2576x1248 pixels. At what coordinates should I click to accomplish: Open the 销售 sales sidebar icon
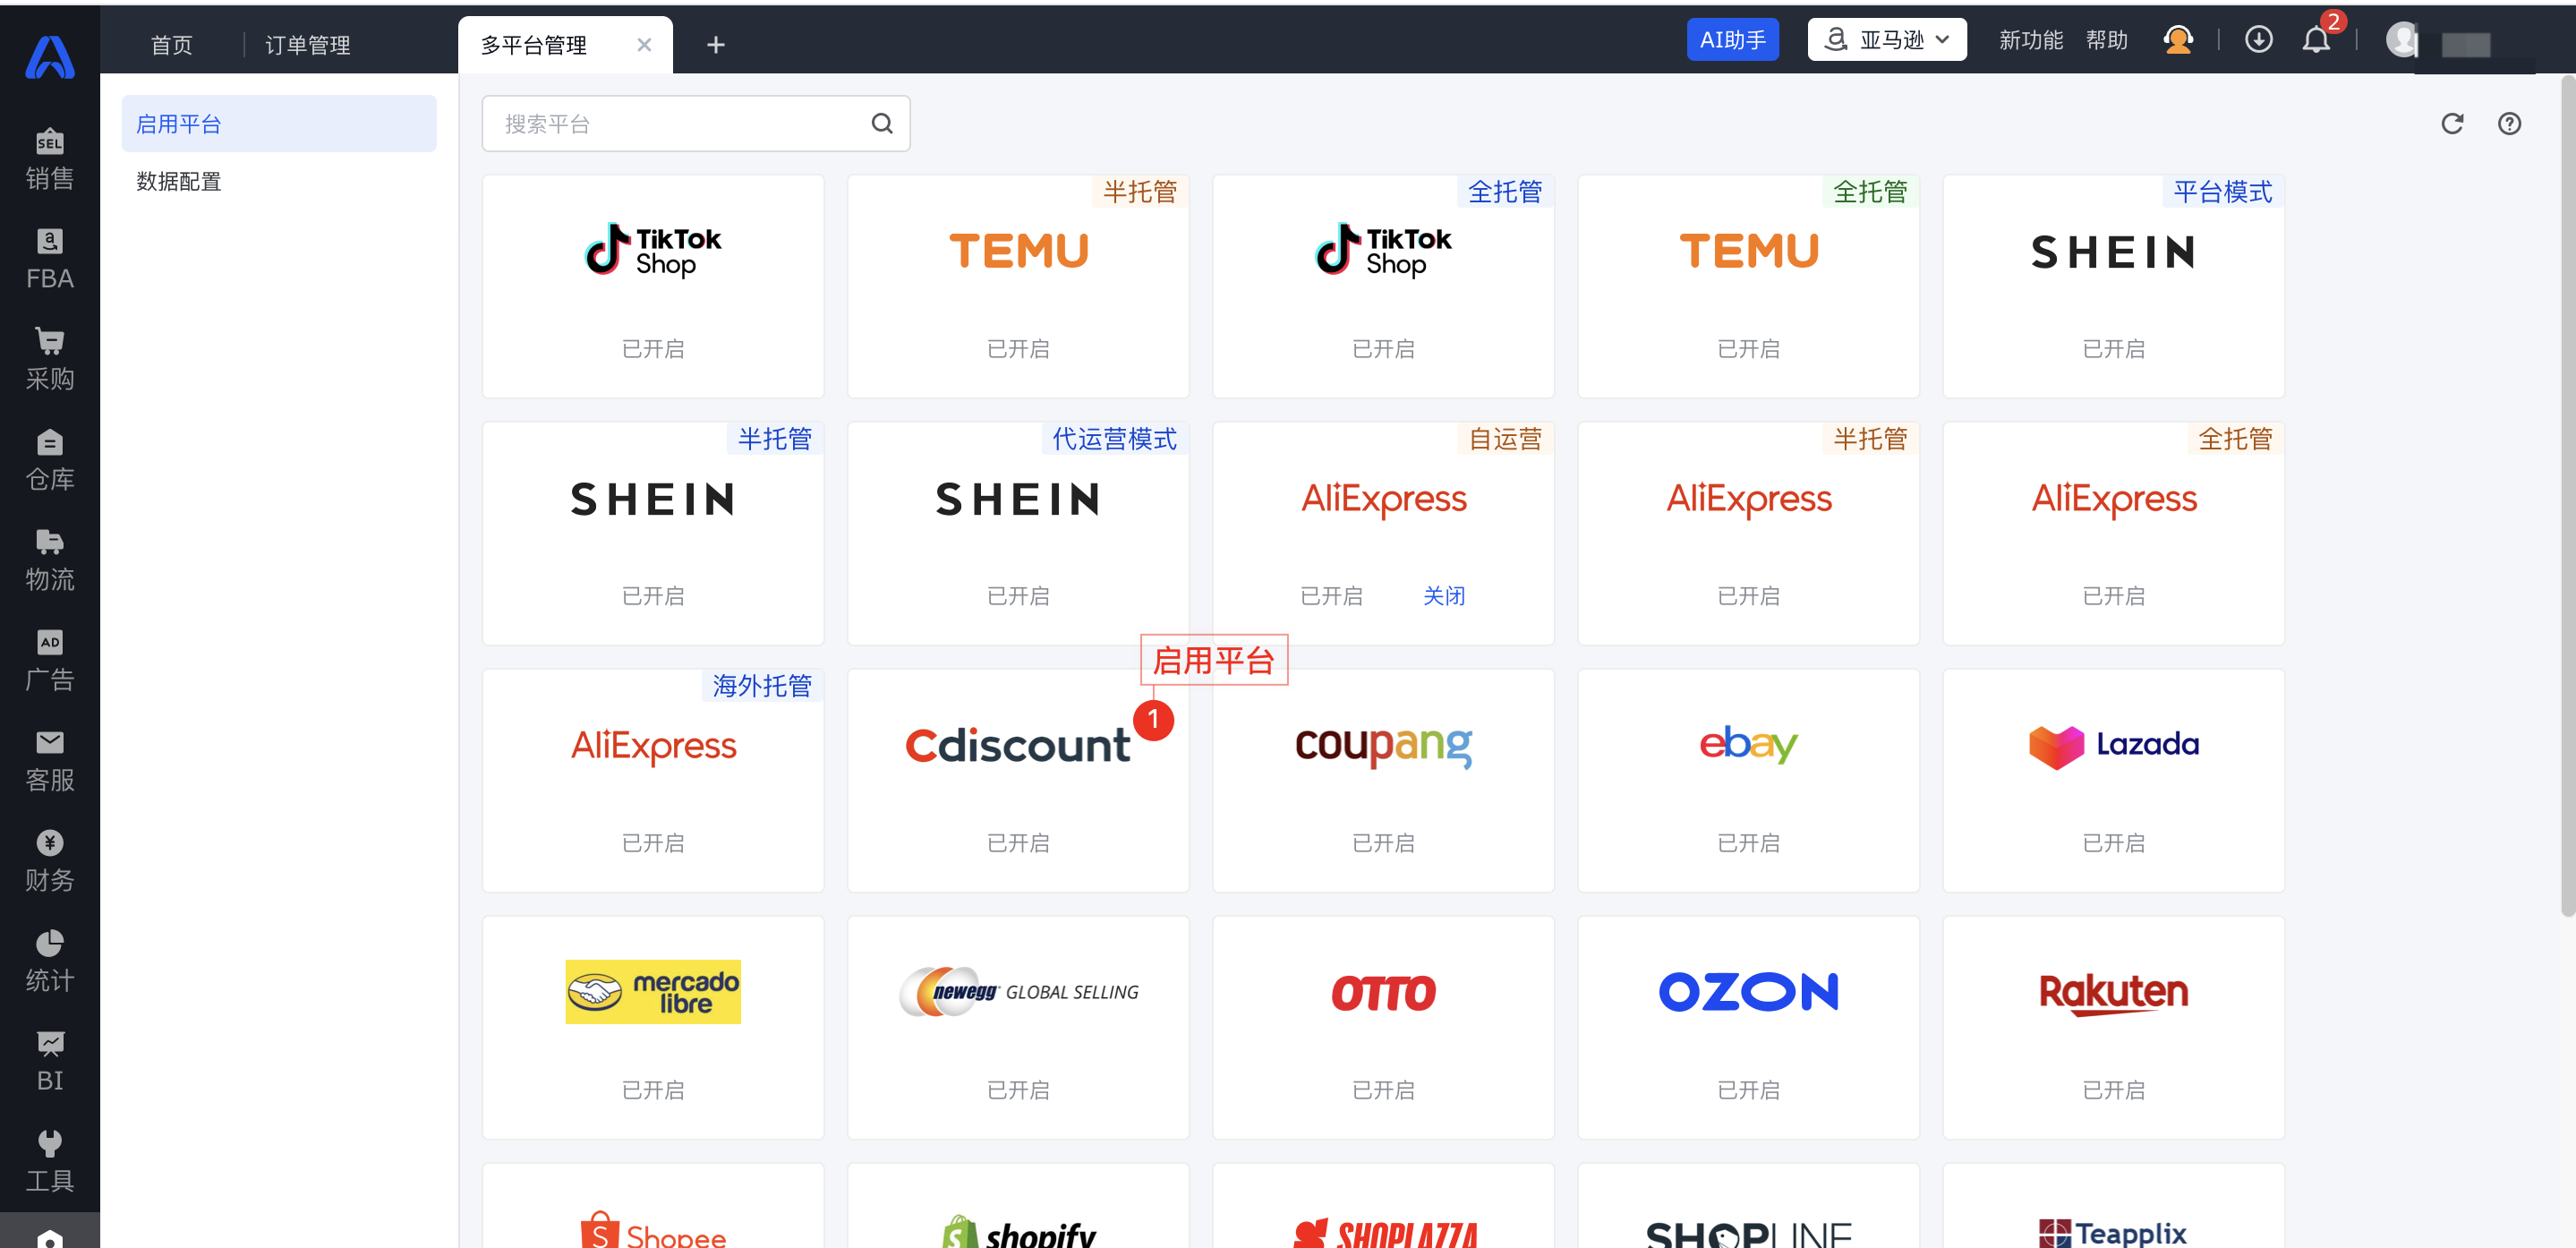(49, 159)
